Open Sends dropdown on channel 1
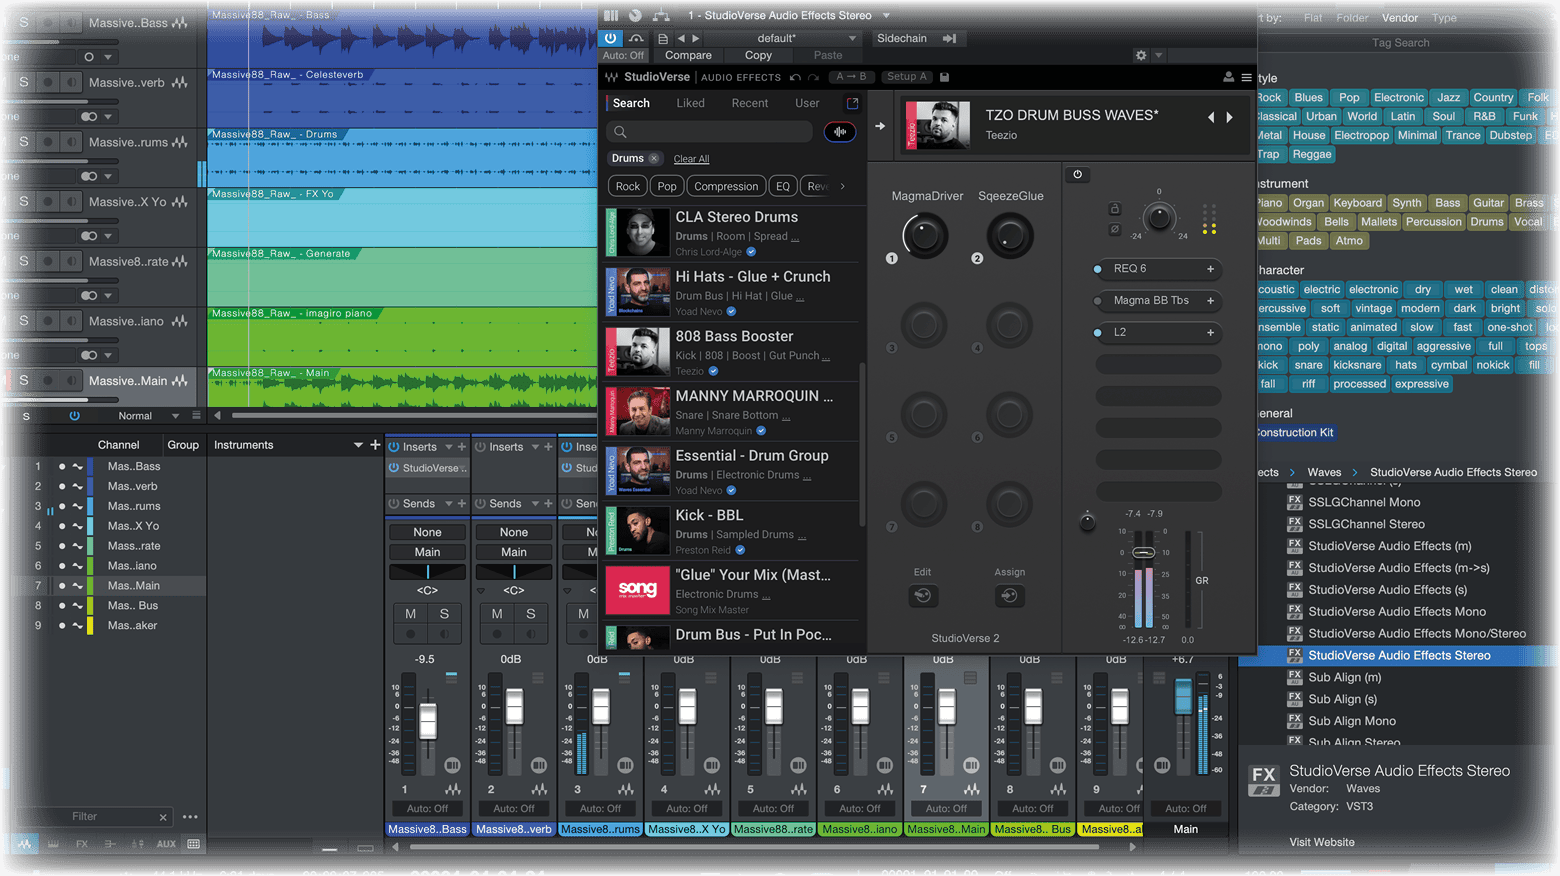1560x876 pixels. point(449,504)
